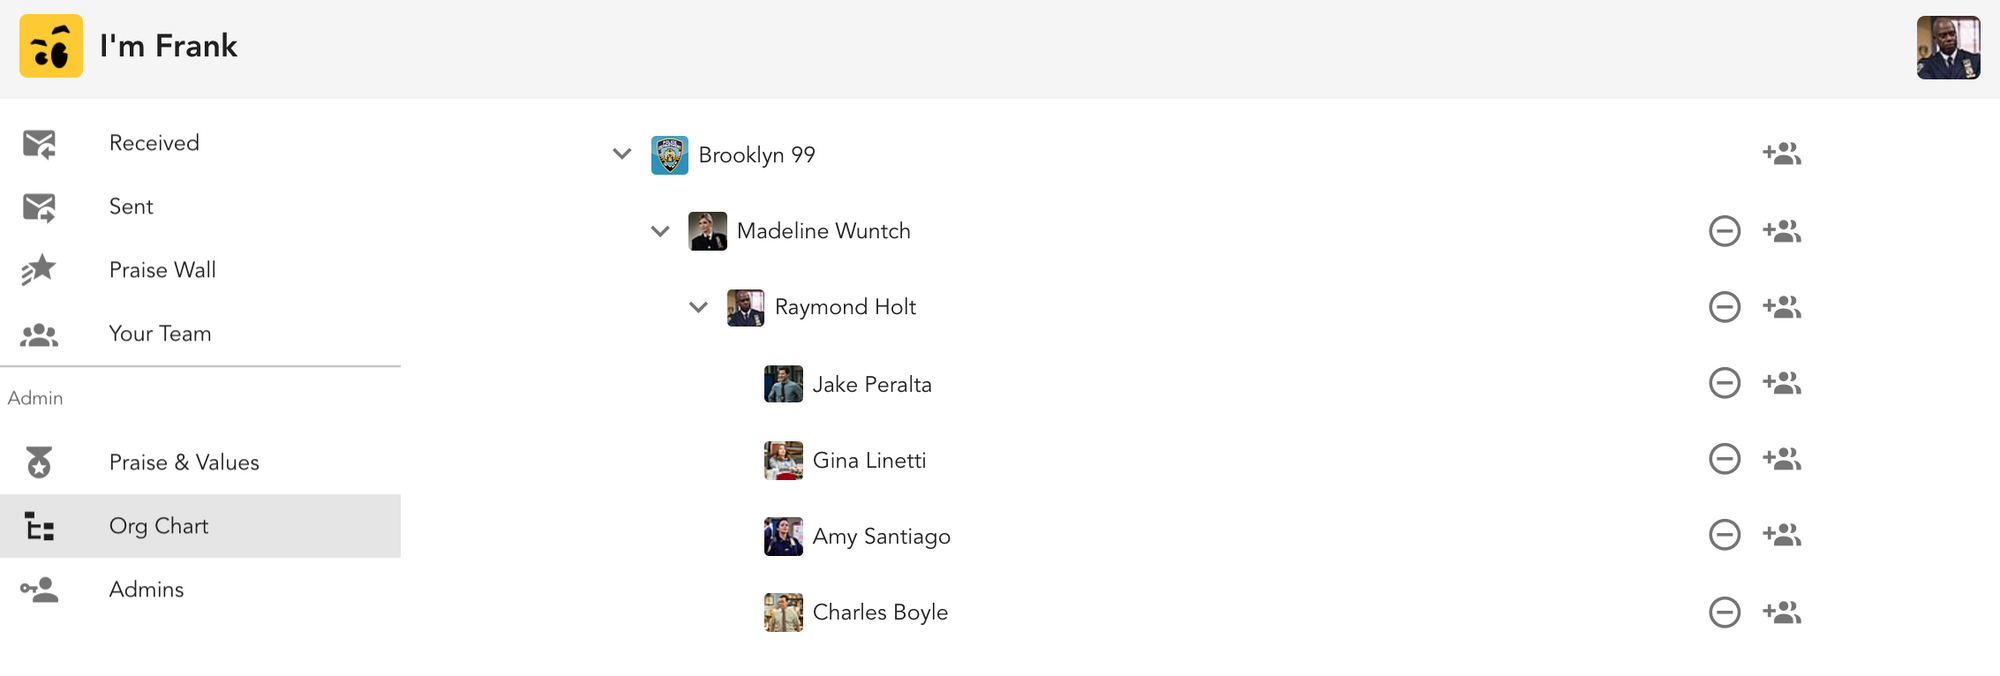Click add member icon for Madeline Wuntch
The image size is (2000, 676).
[x=1782, y=231]
